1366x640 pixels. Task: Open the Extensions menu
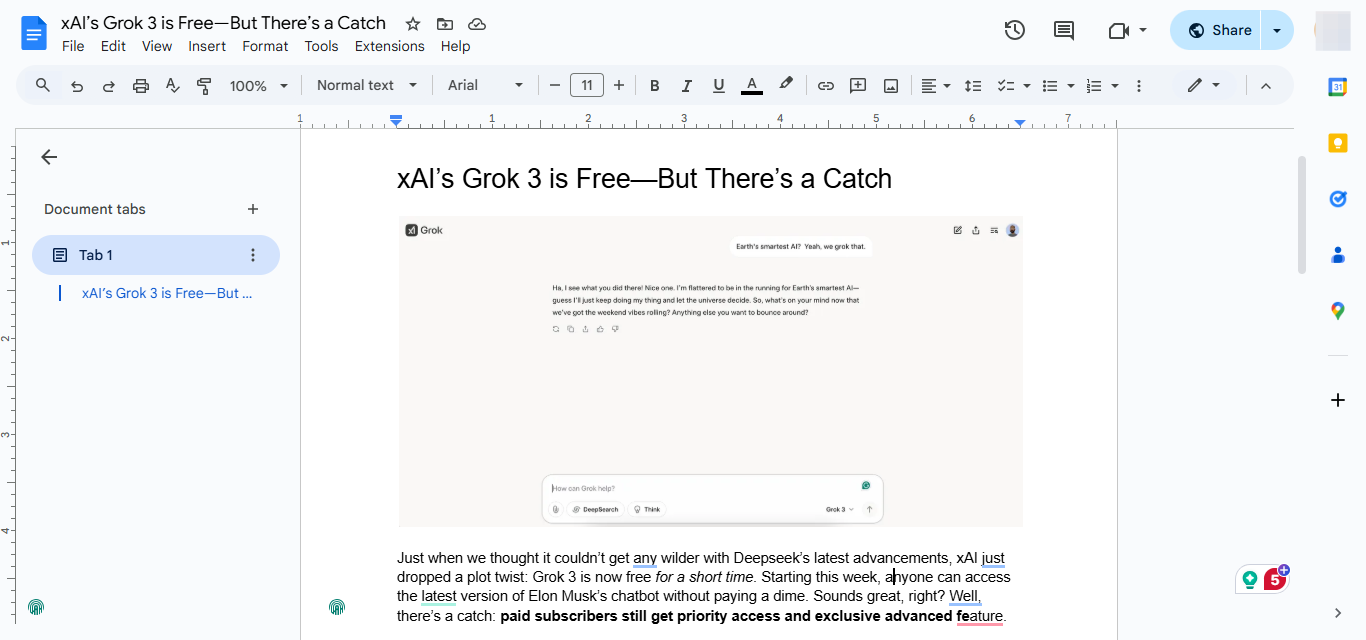(390, 46)
